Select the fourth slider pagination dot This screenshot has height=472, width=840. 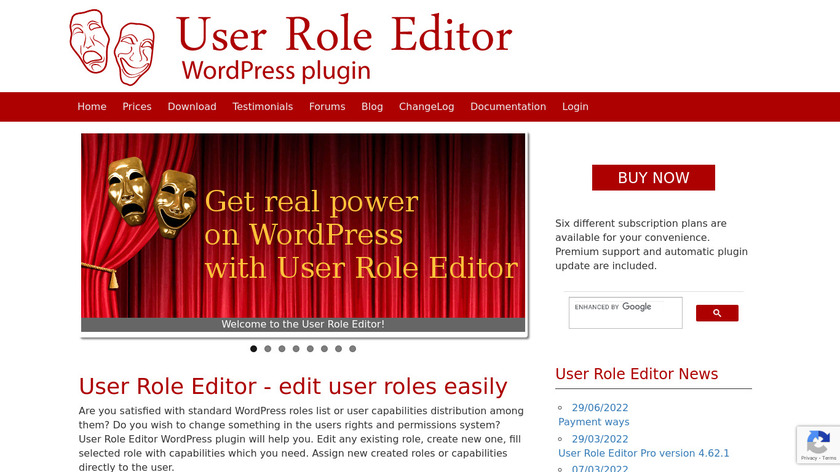click(296, 349)
